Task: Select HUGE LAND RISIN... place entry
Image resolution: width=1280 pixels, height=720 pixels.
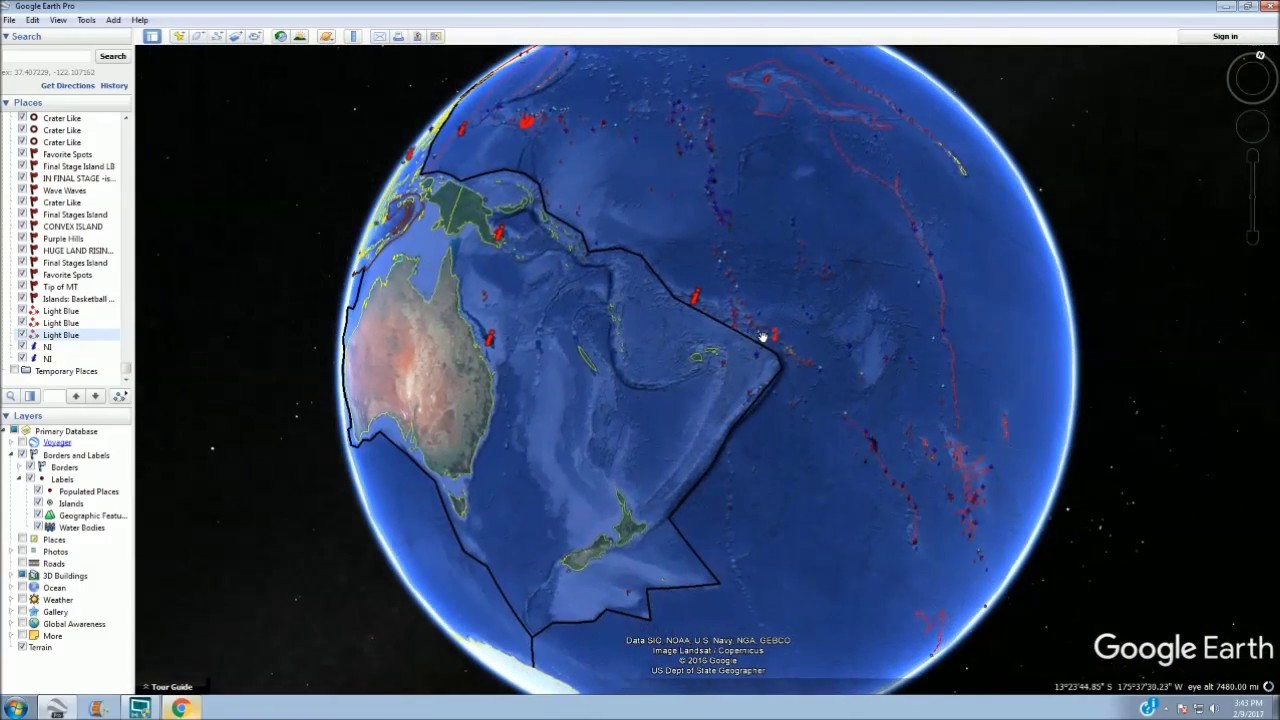Action: click(77, 250)
